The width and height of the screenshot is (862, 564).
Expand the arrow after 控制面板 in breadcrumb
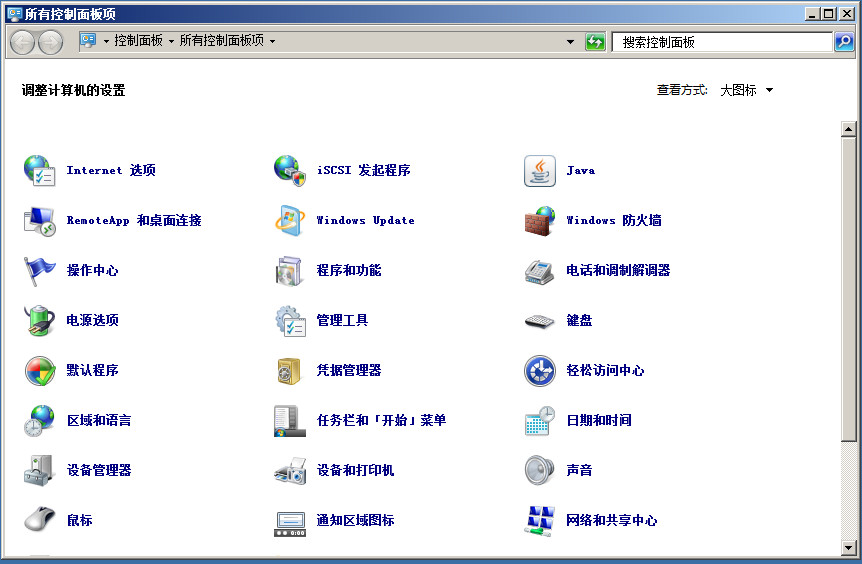coord(171,41)
